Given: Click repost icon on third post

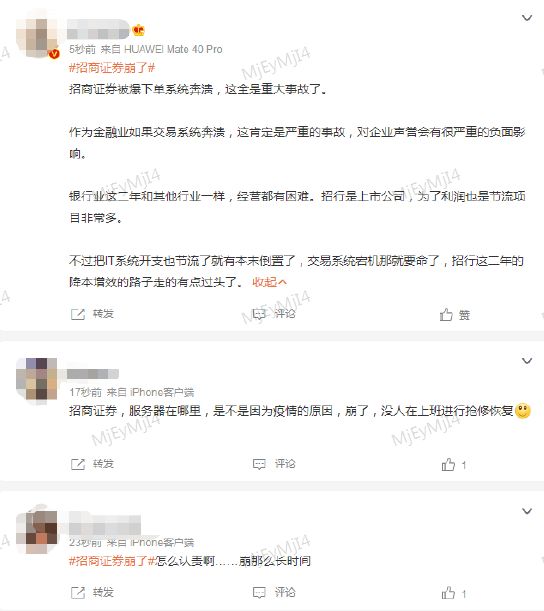Looking at the screenshot, I should (78, 593).
